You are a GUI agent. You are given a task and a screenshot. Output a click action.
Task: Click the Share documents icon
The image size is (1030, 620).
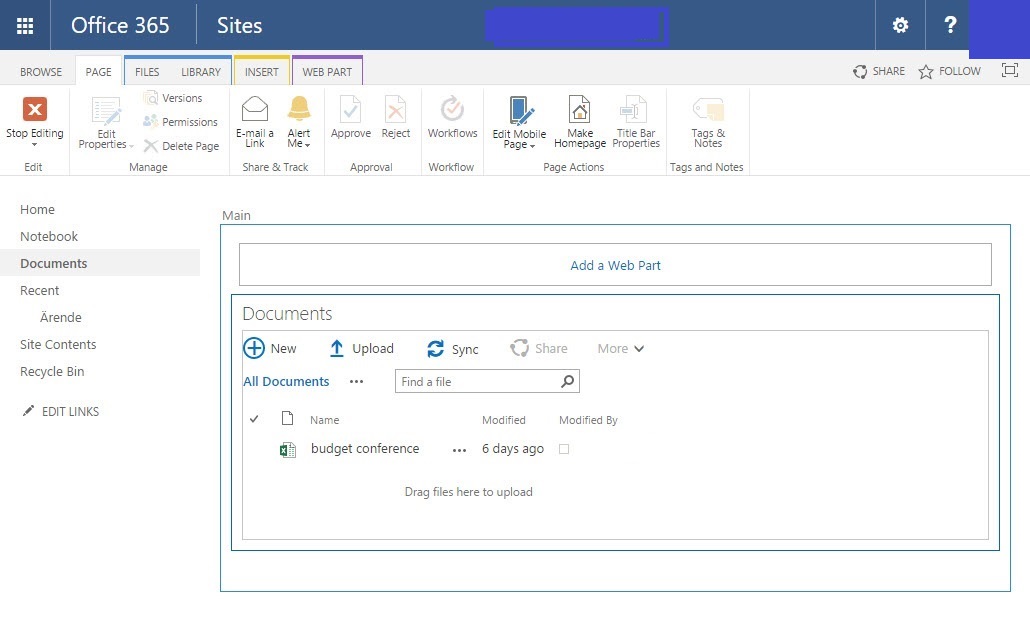pos(519,348)
